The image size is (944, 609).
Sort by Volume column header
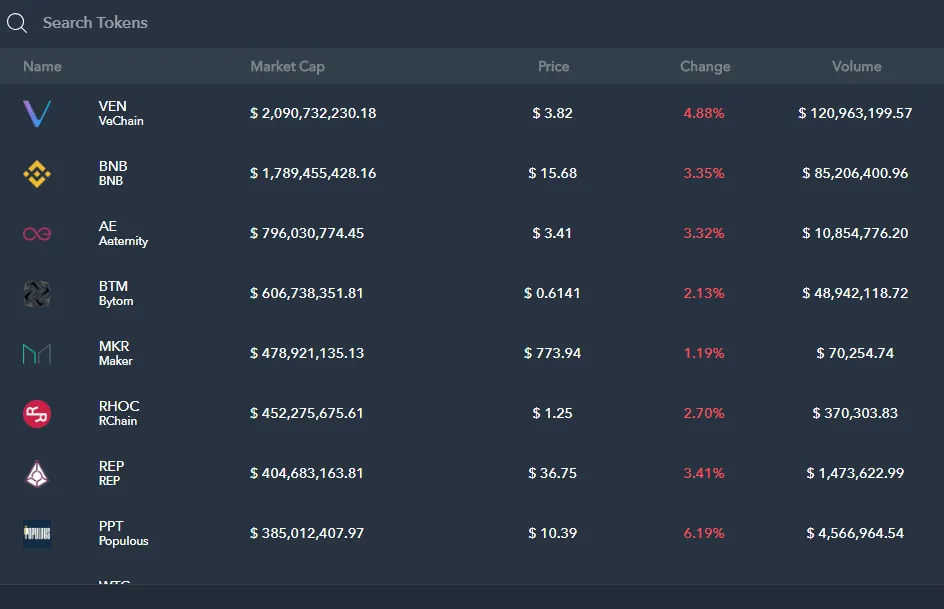(x=857, y=66)
